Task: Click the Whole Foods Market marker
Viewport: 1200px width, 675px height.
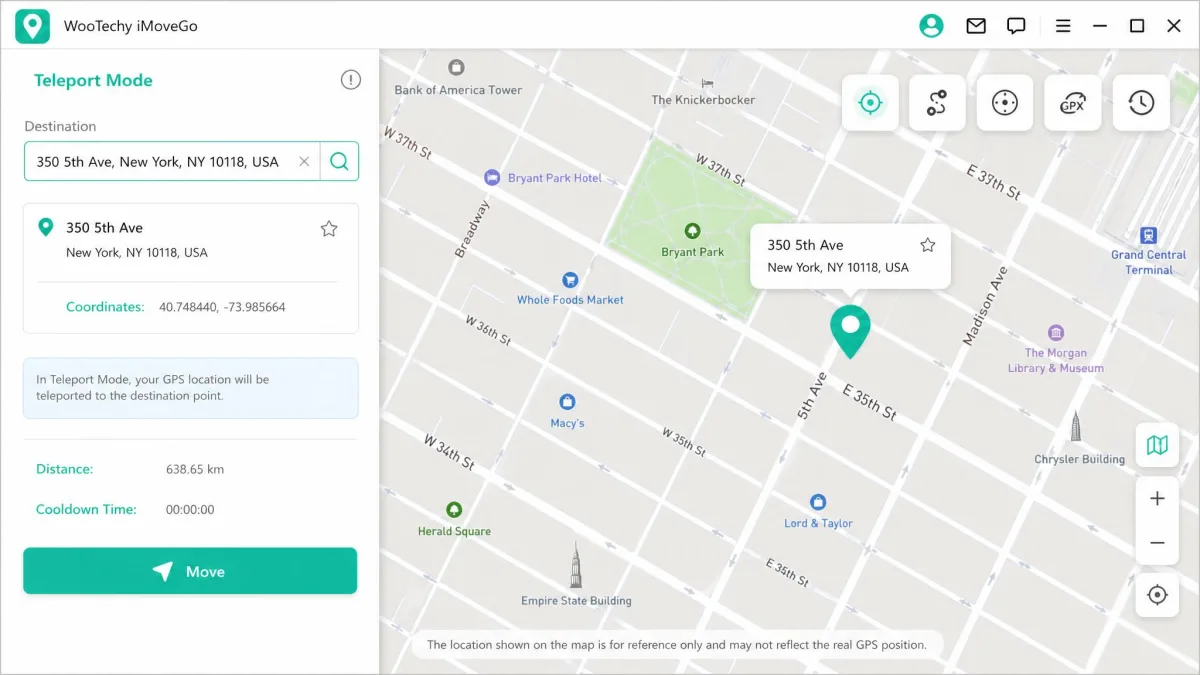Action: (570, 280)
